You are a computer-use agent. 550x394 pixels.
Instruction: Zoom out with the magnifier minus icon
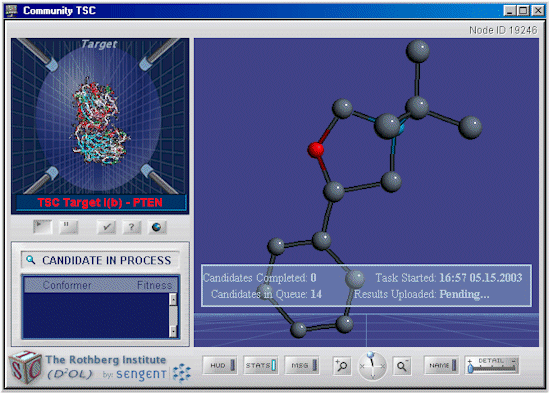point(402,366)
